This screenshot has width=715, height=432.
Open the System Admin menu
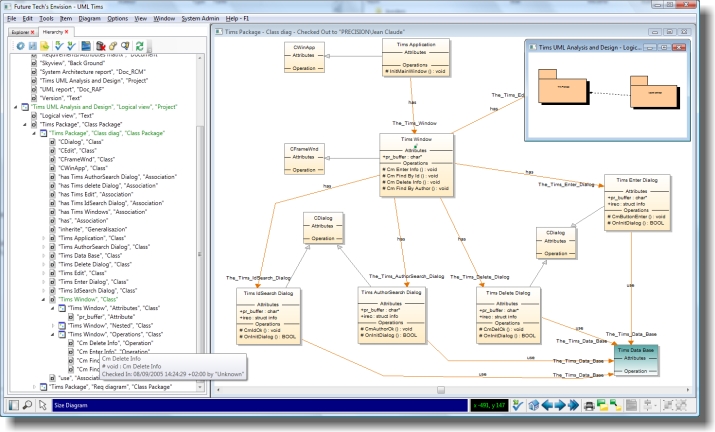coord(200,19)
